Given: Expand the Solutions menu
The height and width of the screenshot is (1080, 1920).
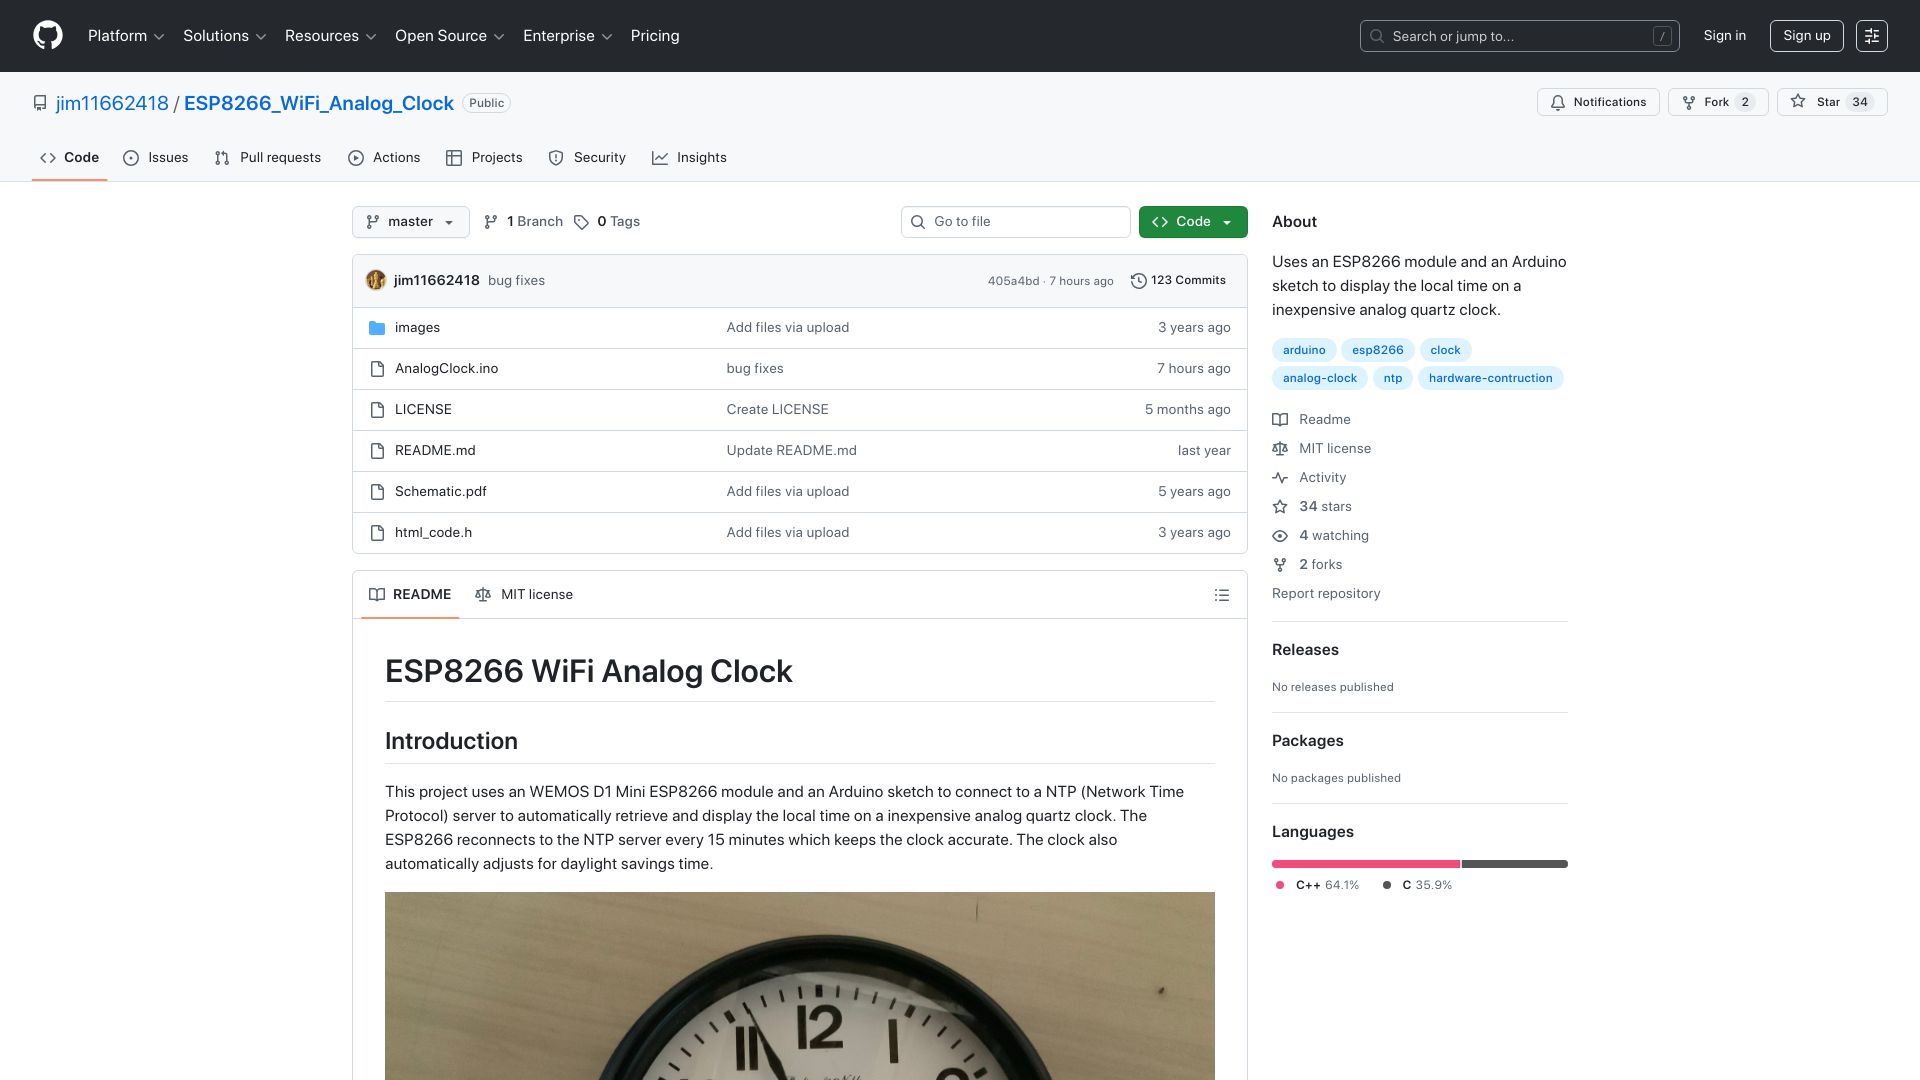Looking at the screenshot, I should [225, 36].
